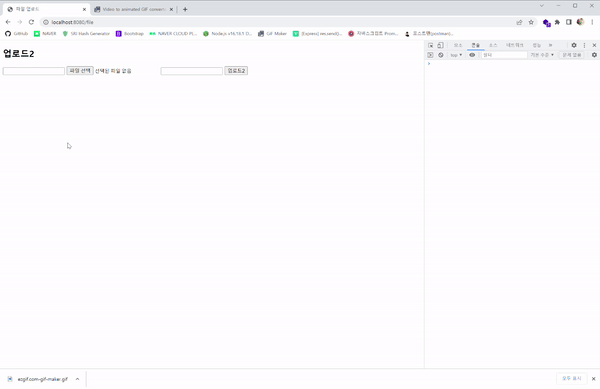Click the show all downloads button

pyautogui.click(x=572, y=379)
